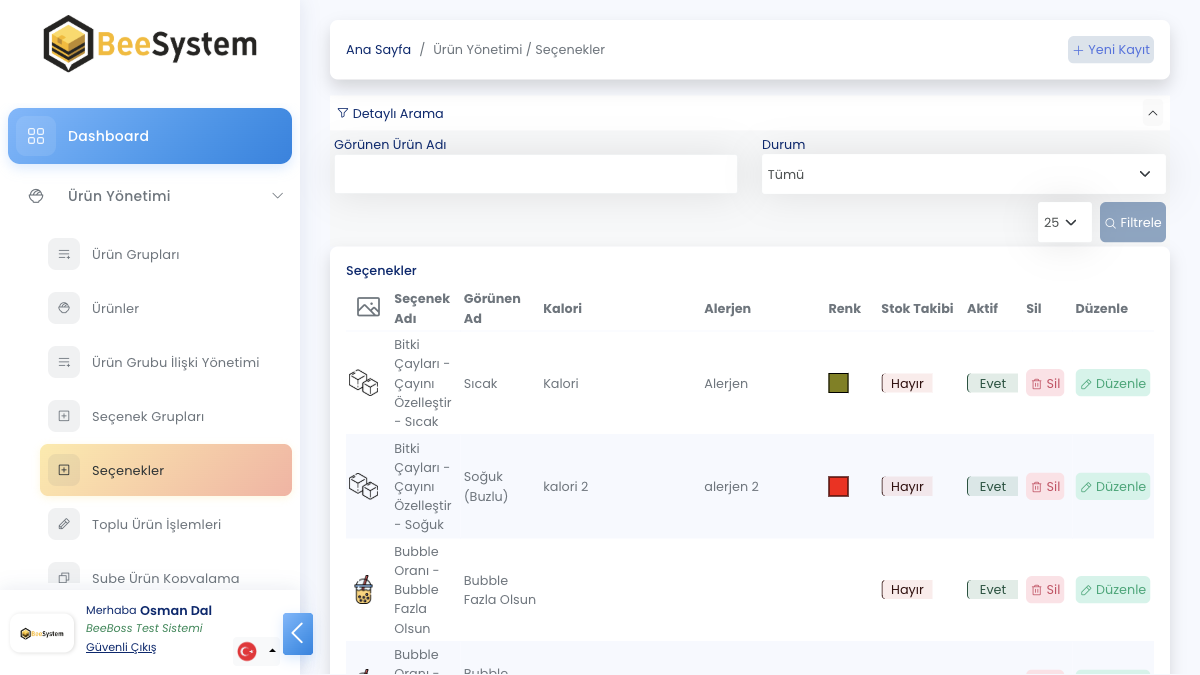Open the Dashboard menu item

[x=150, y=136]
